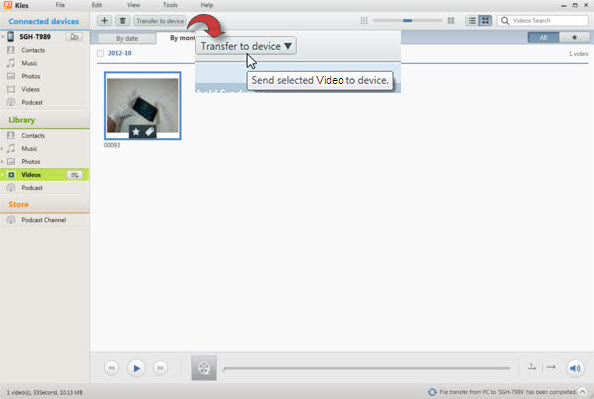
Task: Click the playlist button in Library Videos row
Action: pos(75,175)
